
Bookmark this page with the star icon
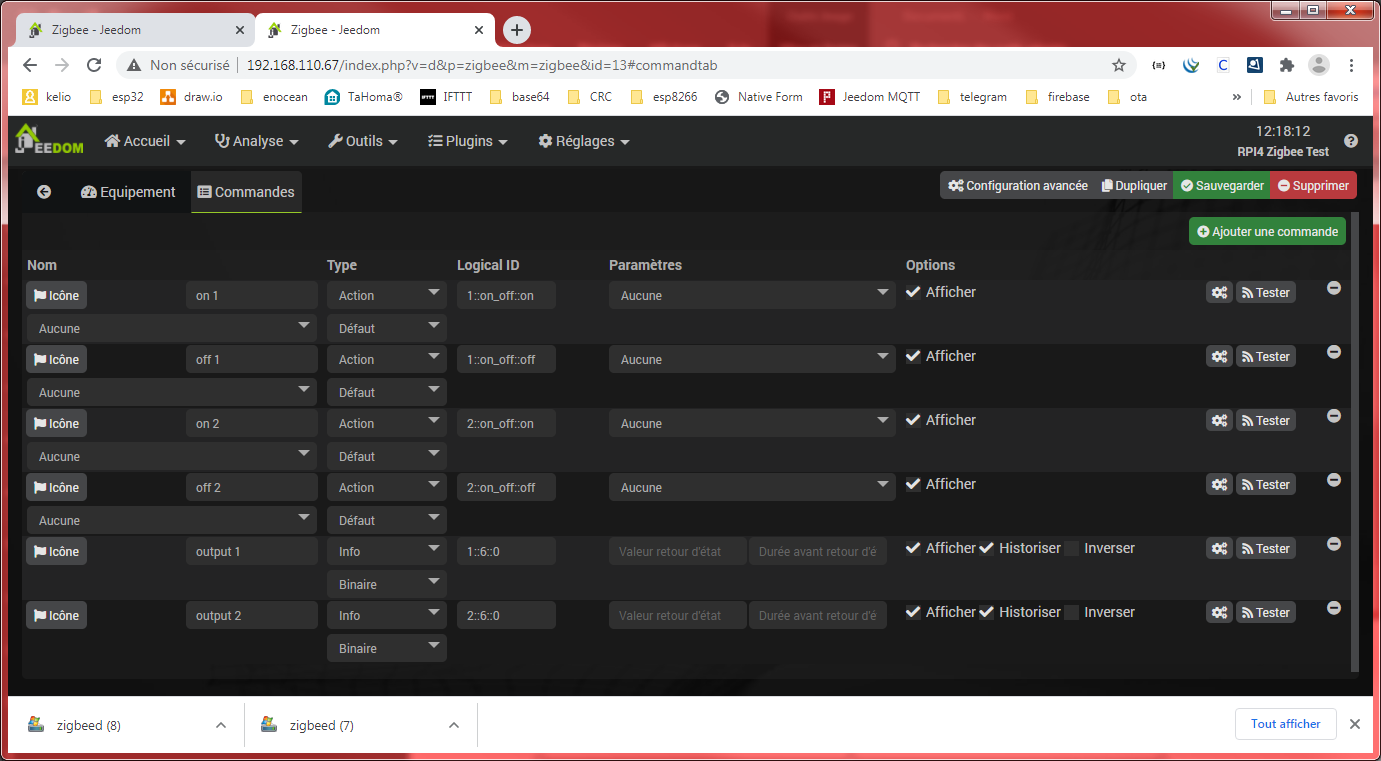[x=1119, y=65]
